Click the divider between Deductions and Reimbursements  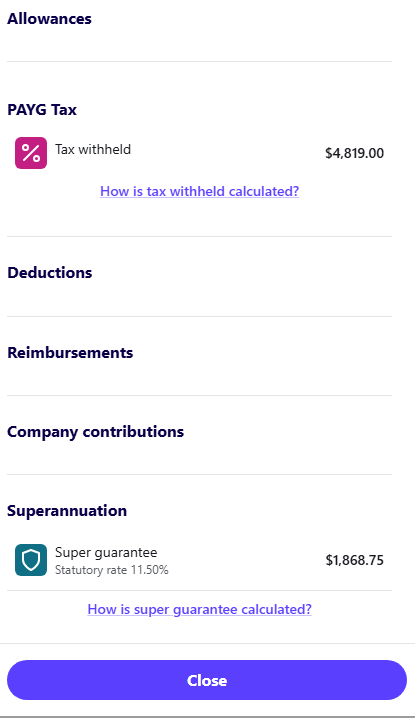(199, 316)
